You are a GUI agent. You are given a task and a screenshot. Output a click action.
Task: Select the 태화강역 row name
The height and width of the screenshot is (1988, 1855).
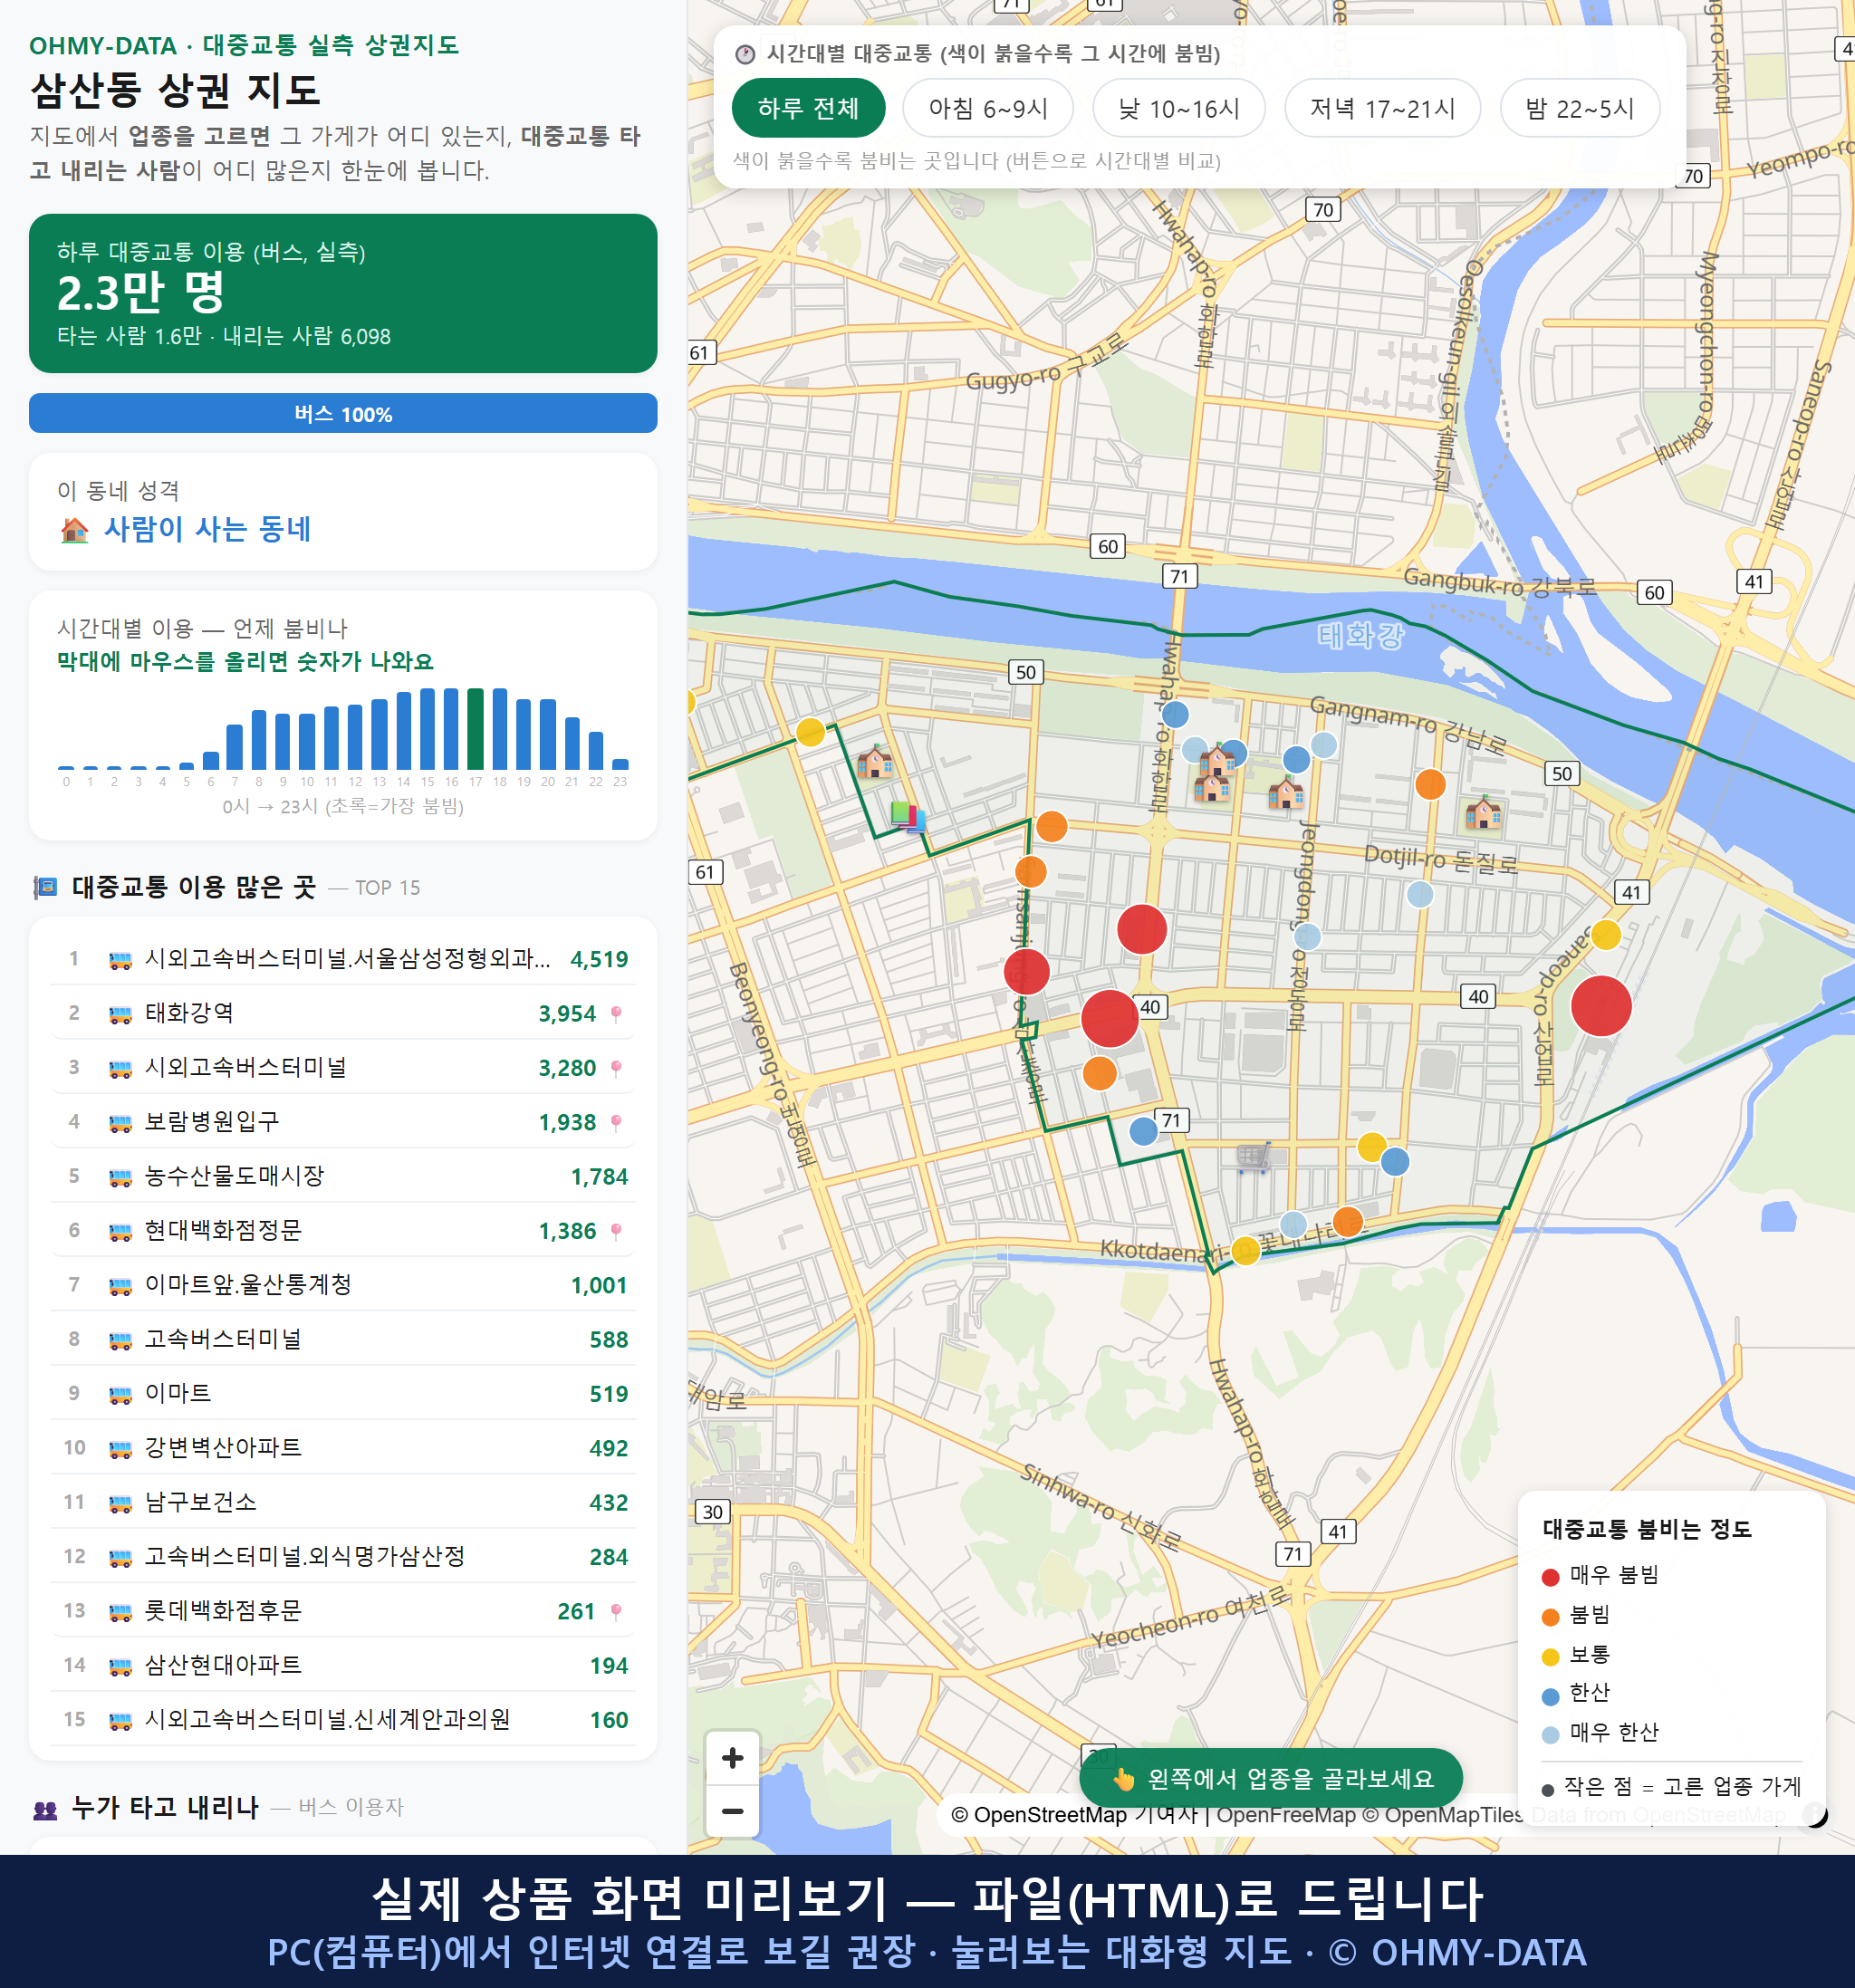pos(189,1013)
